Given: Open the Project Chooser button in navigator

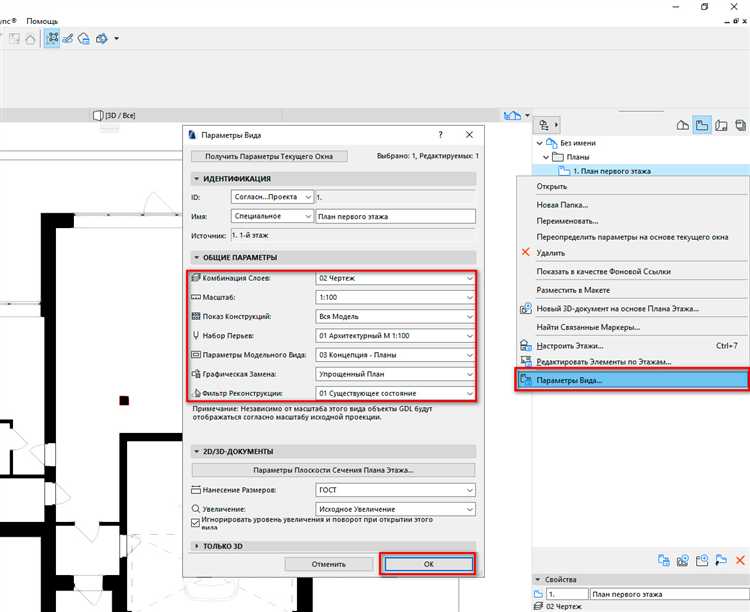Looking at the screenshot, I should click(x=548, y=125).
